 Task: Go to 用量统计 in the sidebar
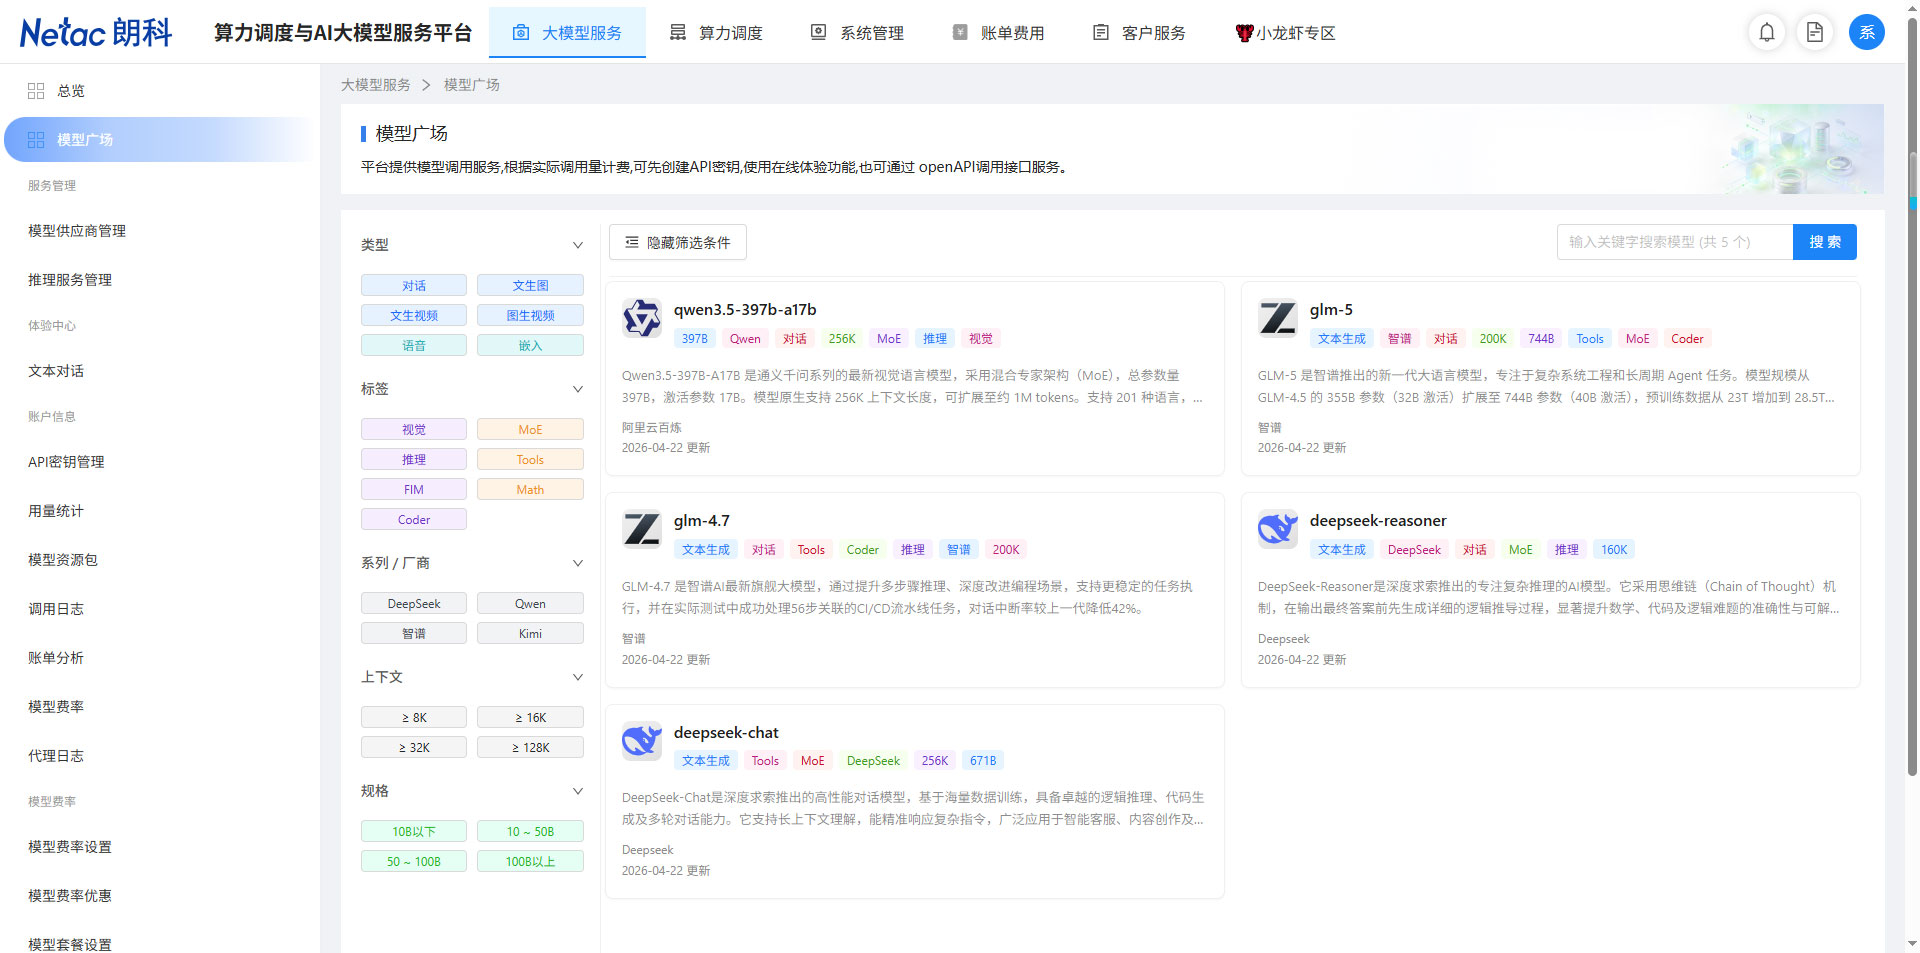click(56, 511)
